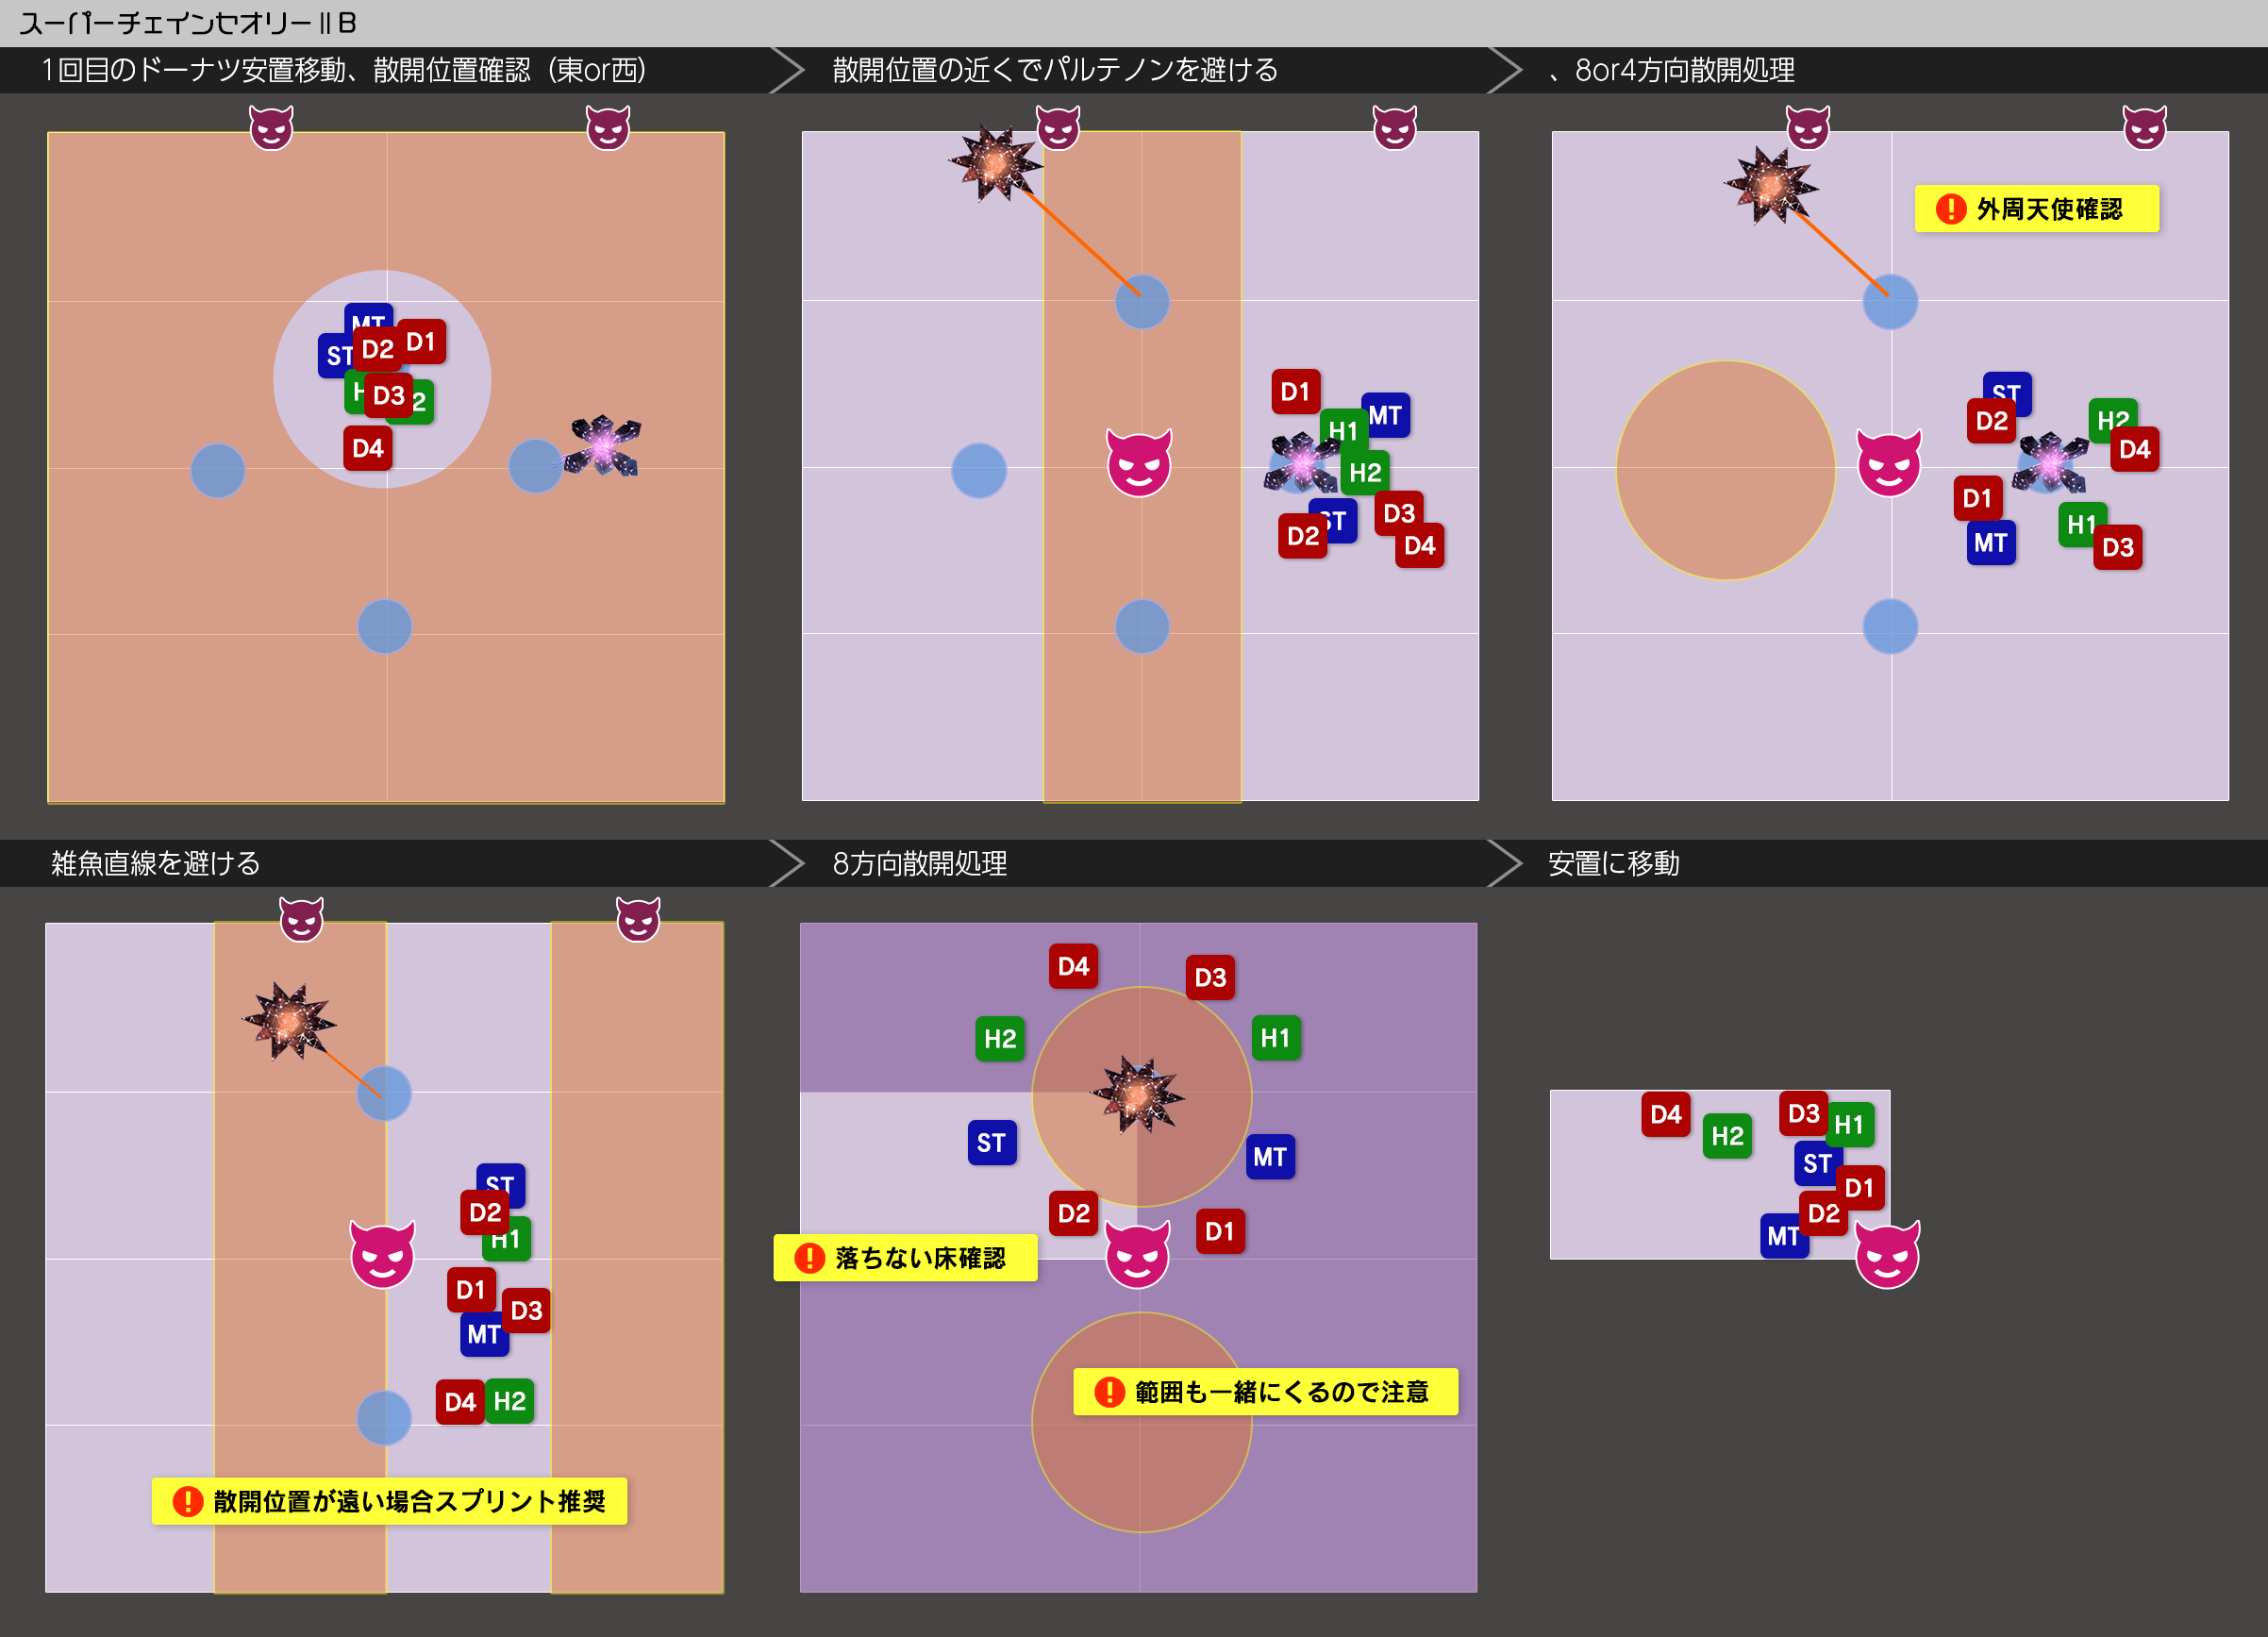Select the D3 marker in 8方向散開処理 panel

tap(1210, 977)
